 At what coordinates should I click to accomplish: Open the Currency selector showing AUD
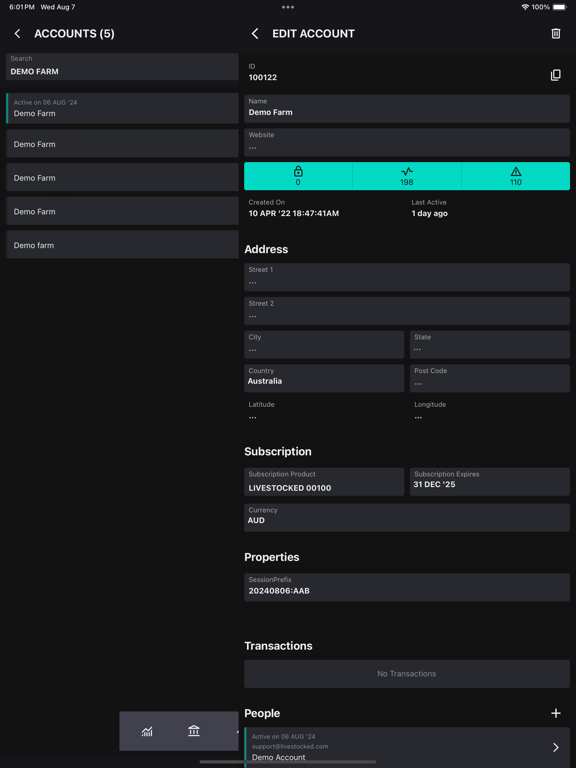[x=407, y=518]
